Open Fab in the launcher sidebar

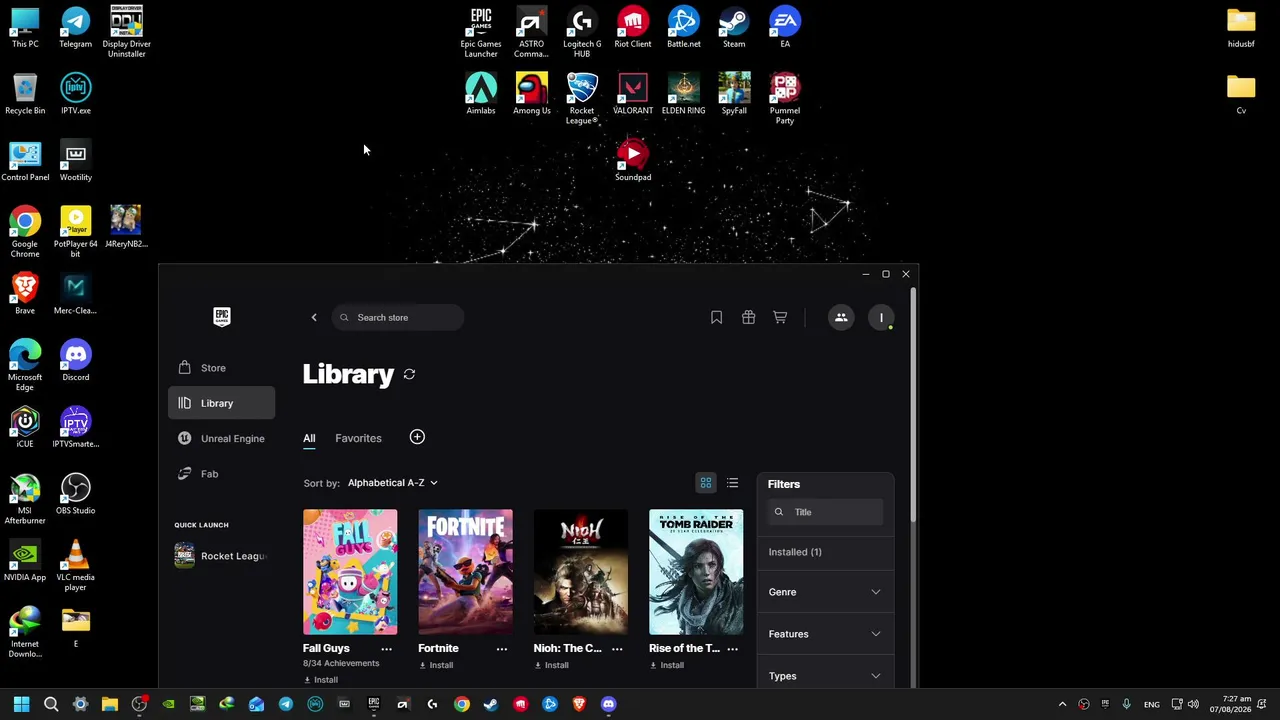[222, 474]
